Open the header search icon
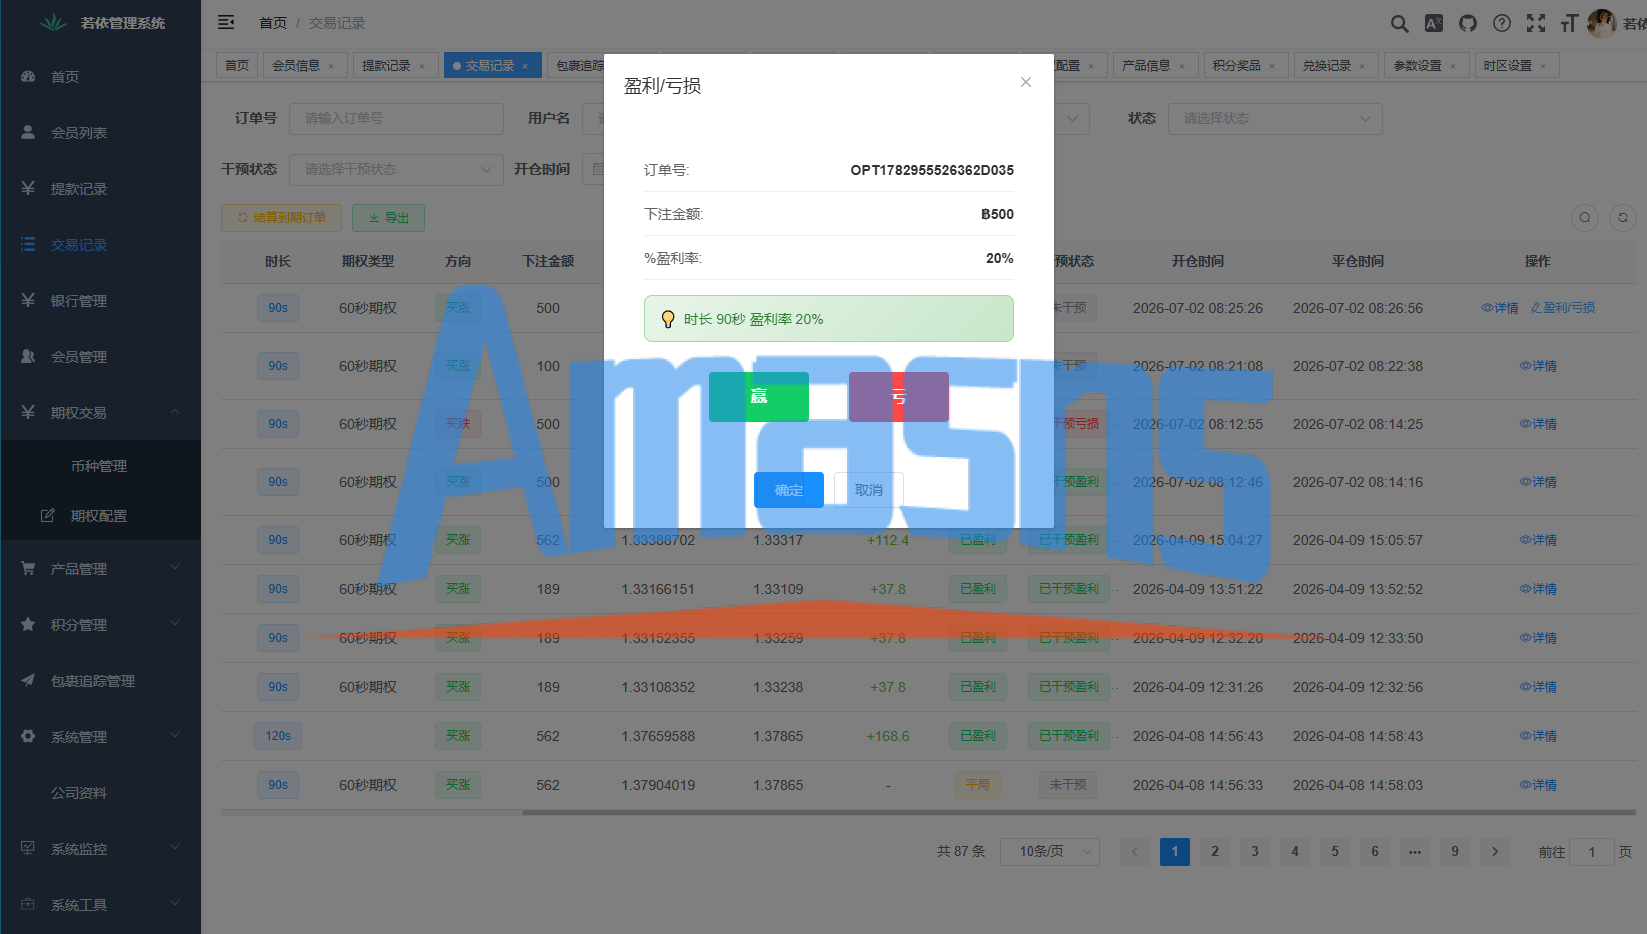Image resolution: width=1647 pixels, height=934 pixels. pos(1400,23)
